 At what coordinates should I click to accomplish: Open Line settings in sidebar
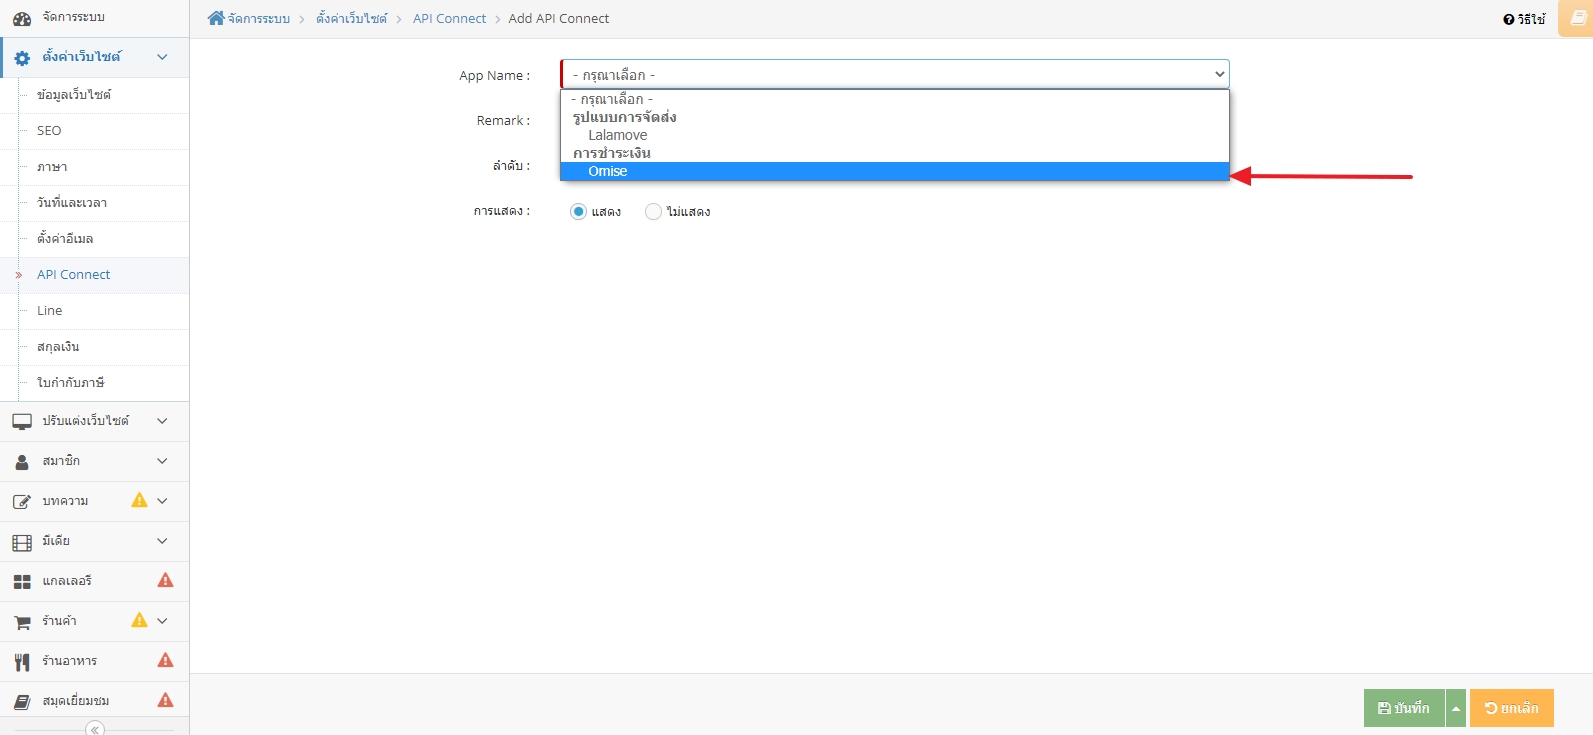[x=50, y=311]
